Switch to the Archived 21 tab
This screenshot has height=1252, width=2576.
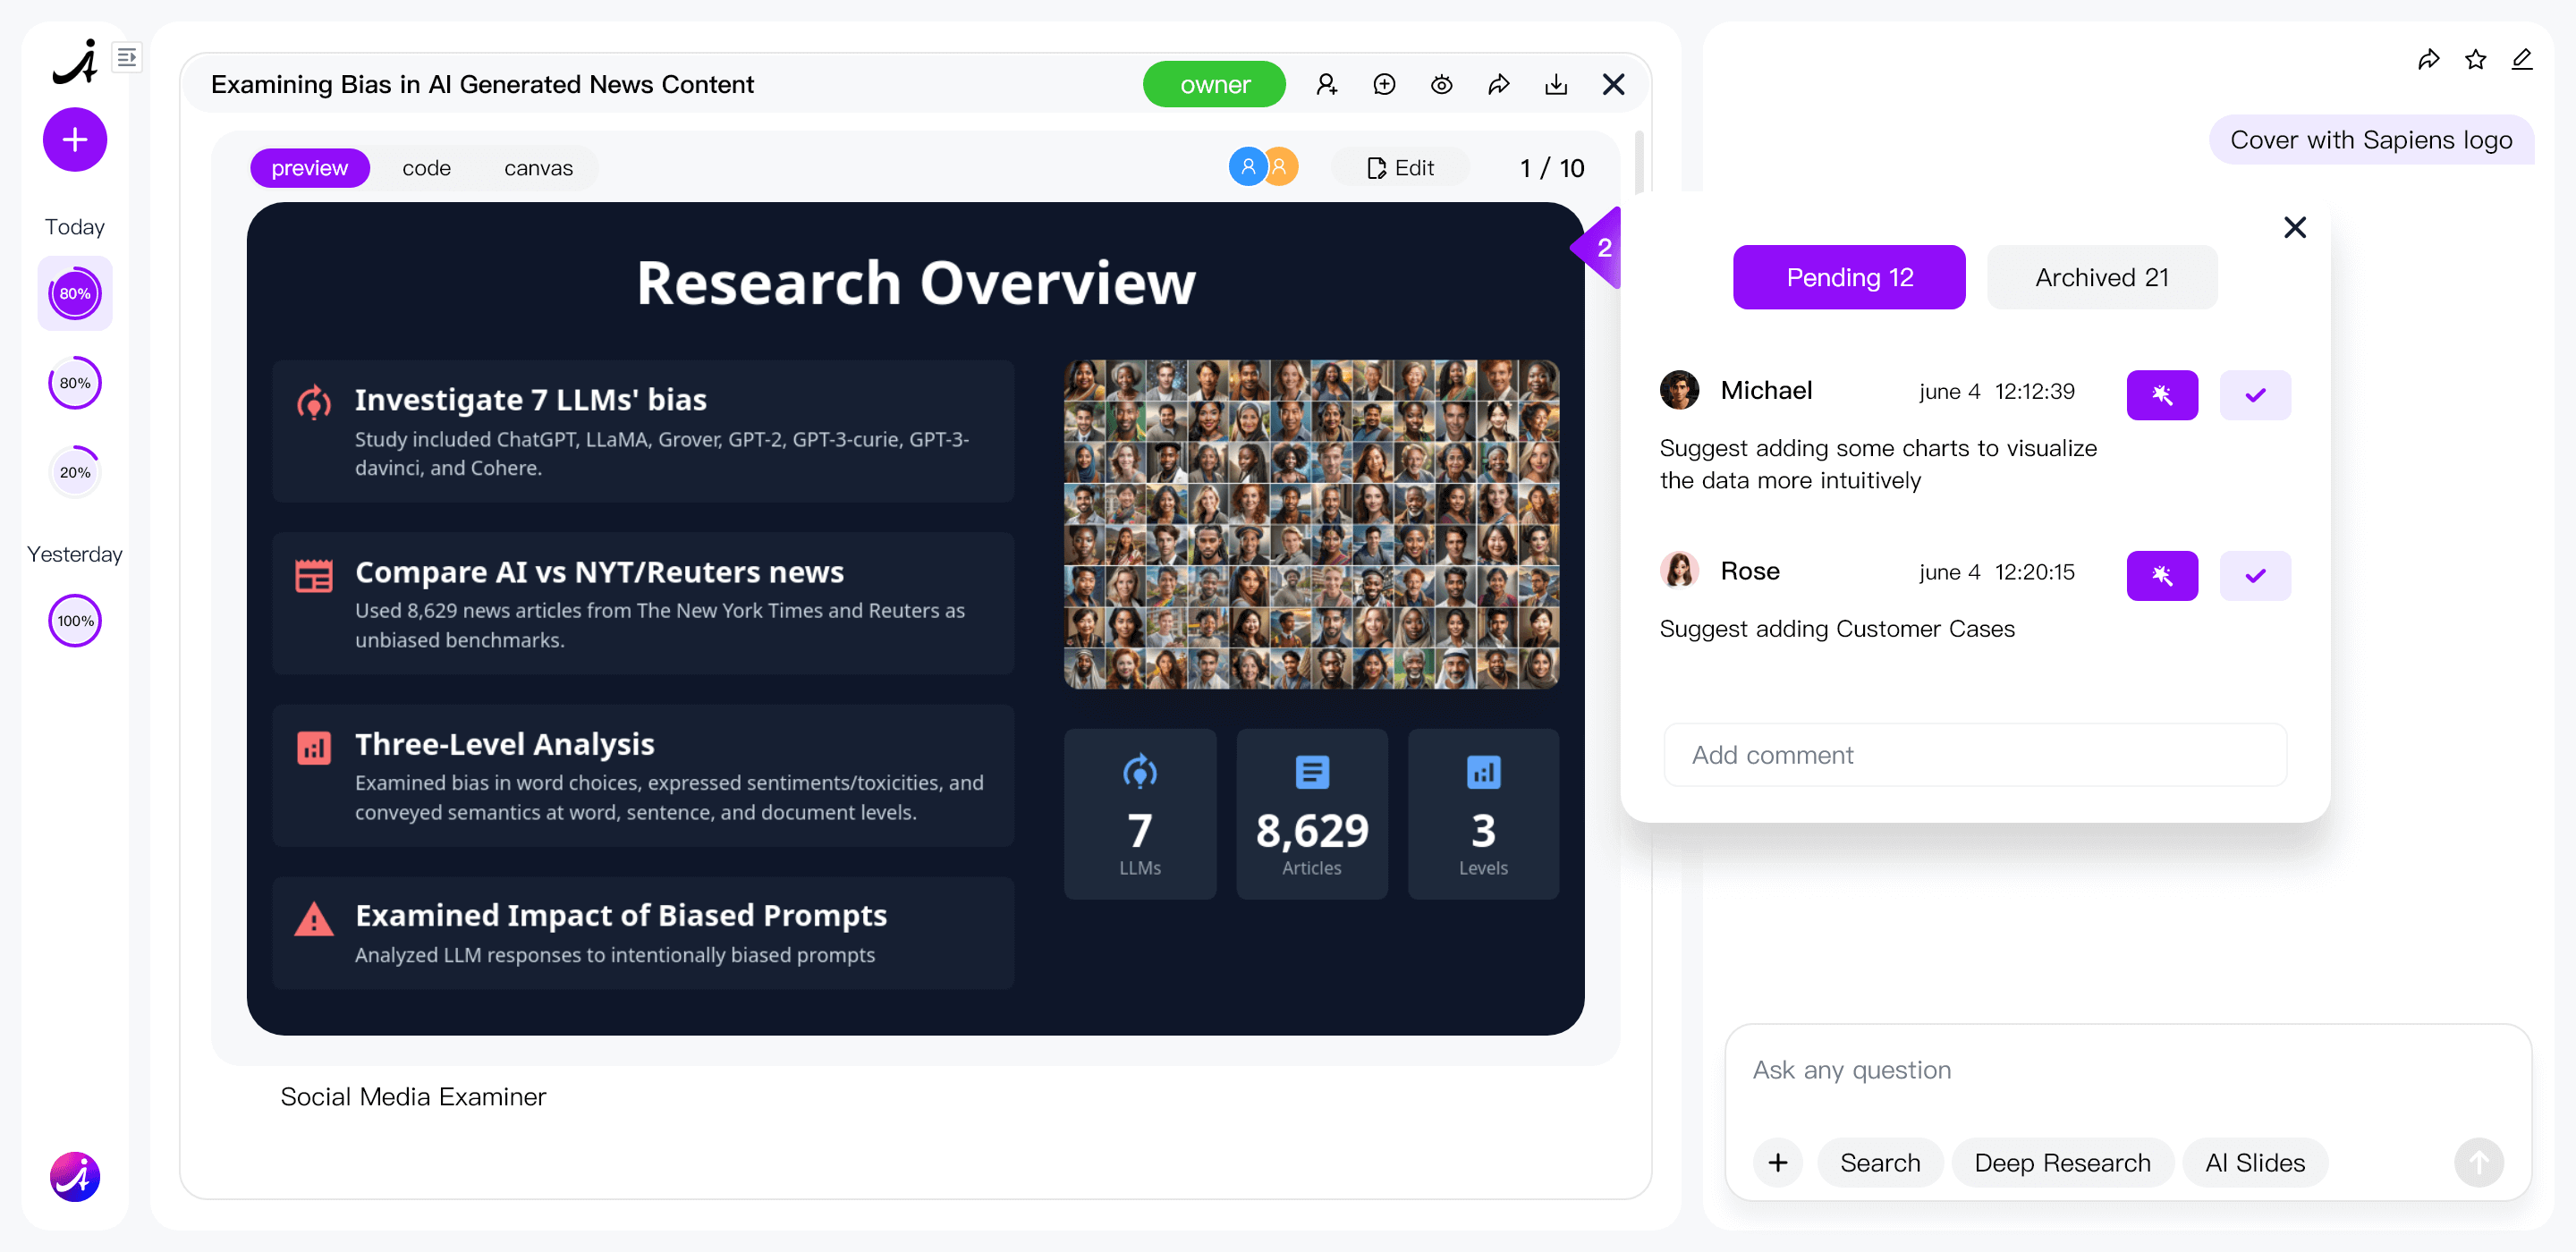(2101, 277)
